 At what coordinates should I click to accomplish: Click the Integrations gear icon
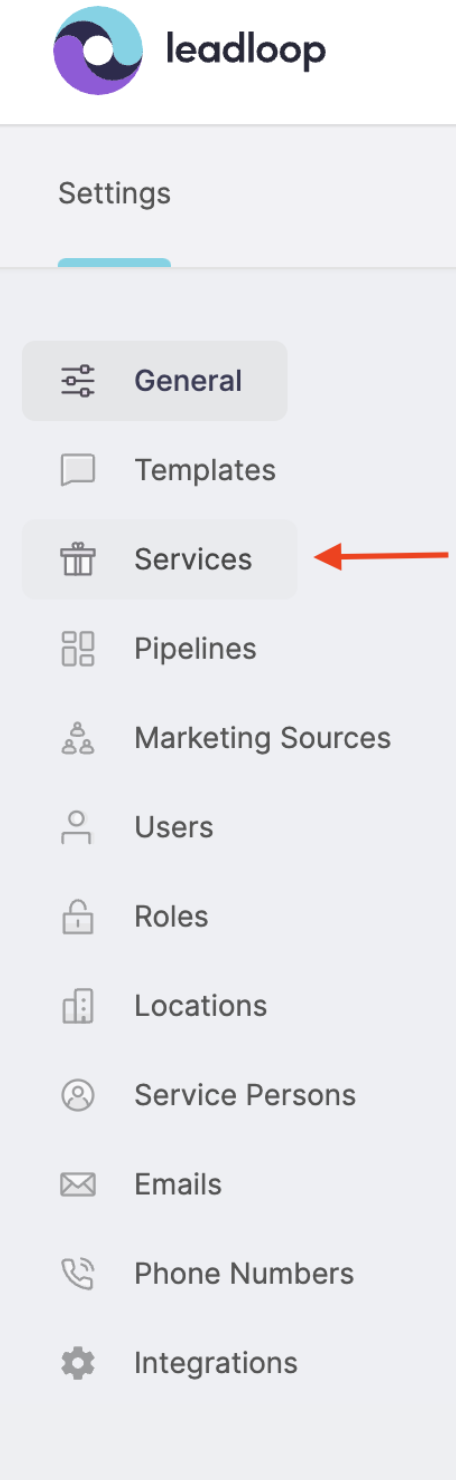click(78, 1363)
